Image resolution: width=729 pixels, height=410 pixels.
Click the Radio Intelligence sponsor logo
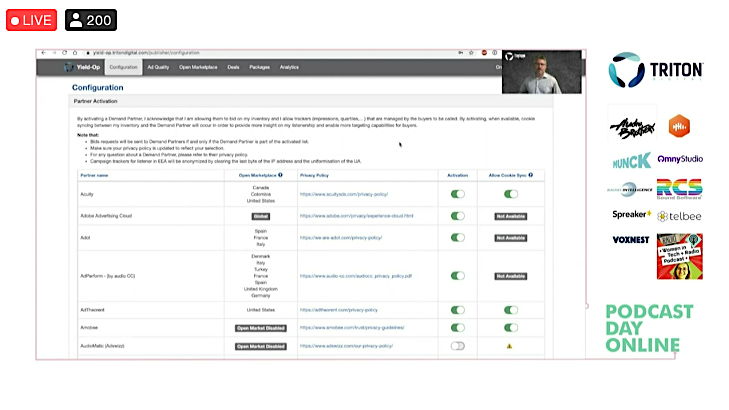pyautogui.click(x=630, y=189)
